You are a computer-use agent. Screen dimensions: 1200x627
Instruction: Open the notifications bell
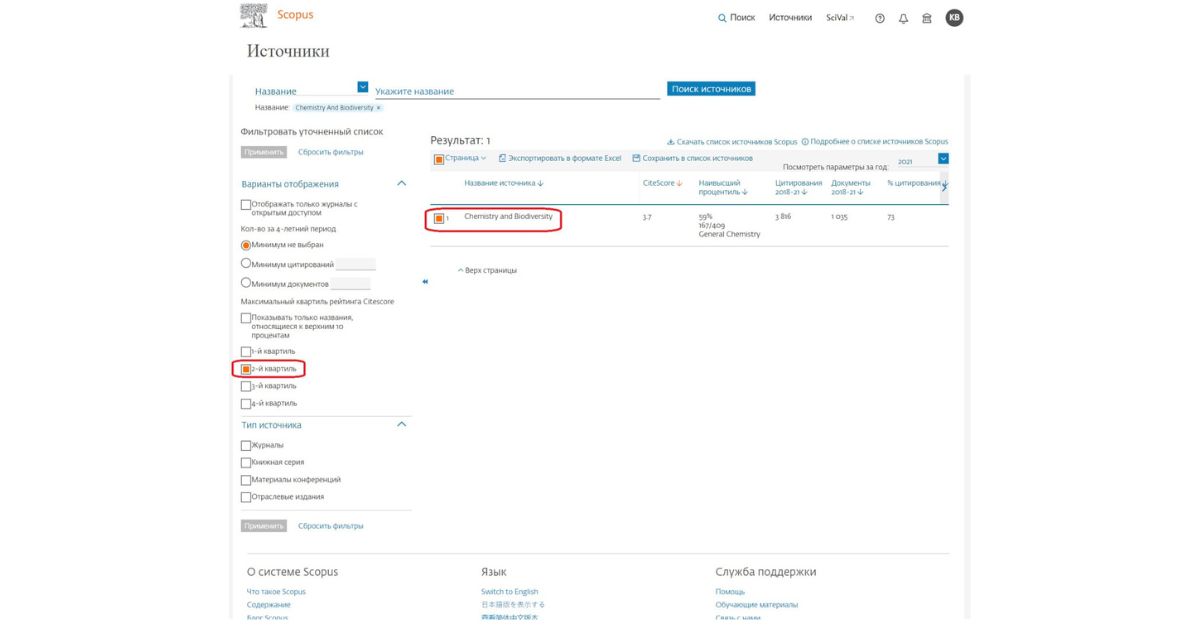pos(903,18)
